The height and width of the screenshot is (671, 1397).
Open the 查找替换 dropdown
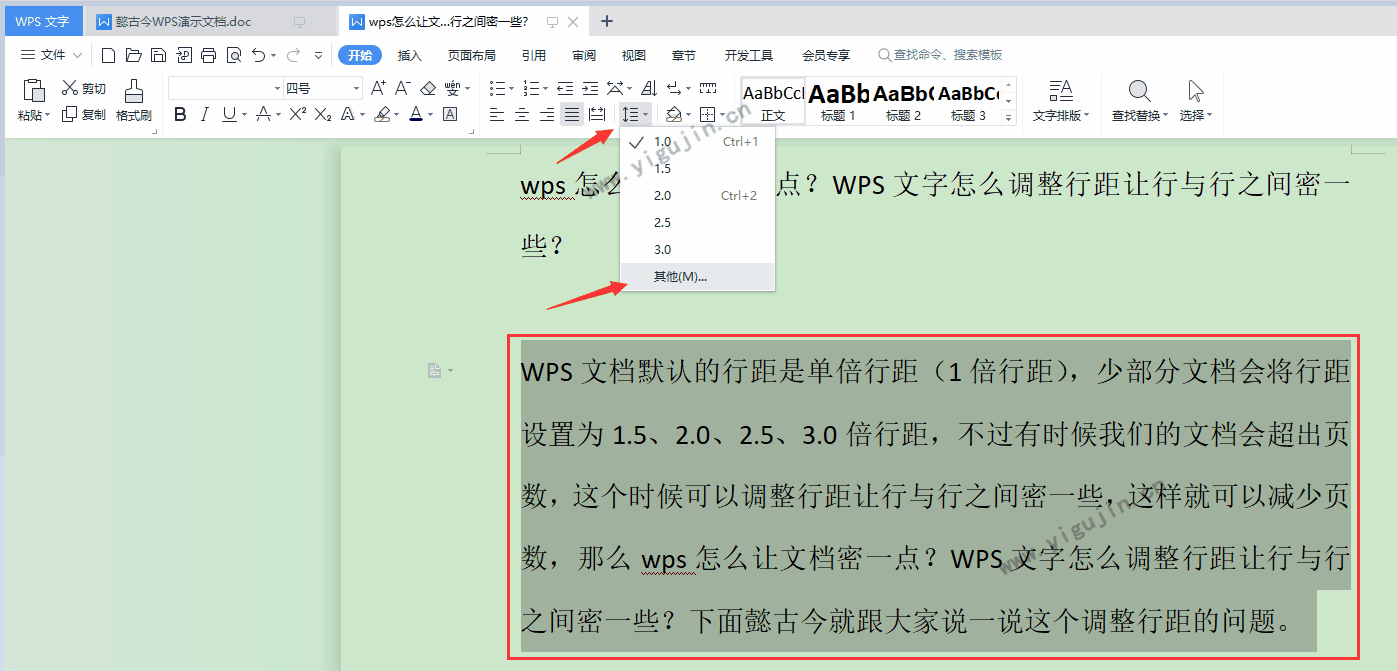pos(1140,115)
